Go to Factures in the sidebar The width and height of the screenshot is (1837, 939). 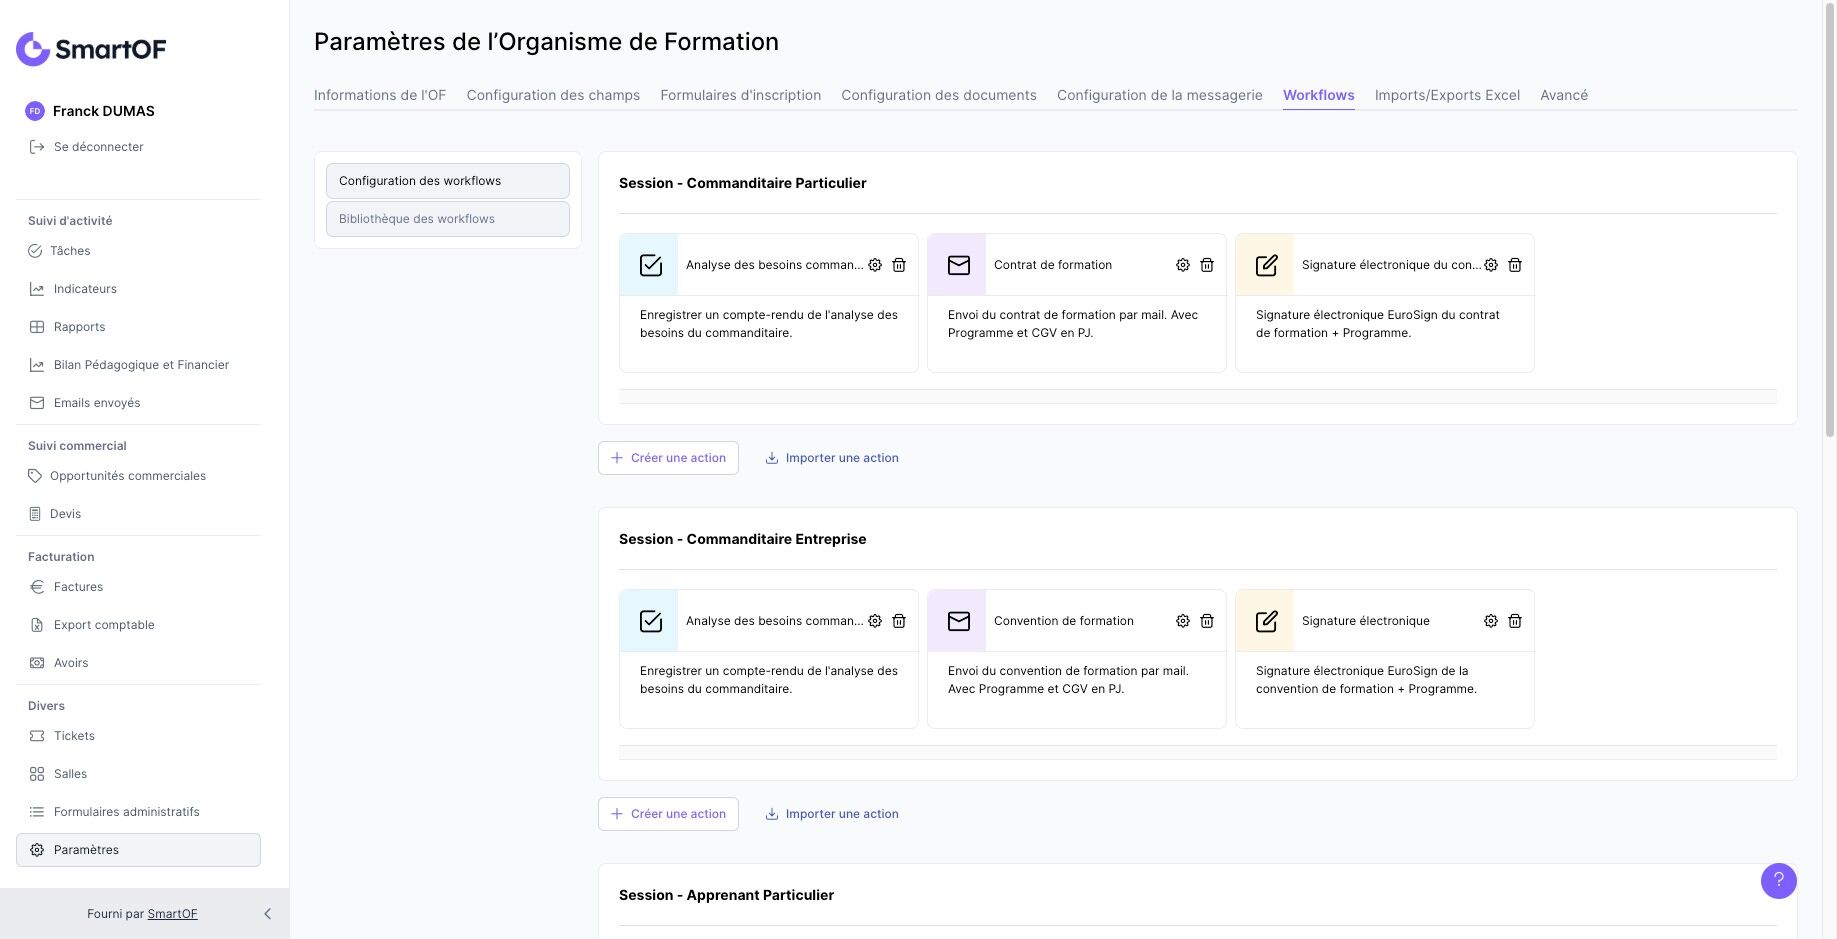point(78,587)
